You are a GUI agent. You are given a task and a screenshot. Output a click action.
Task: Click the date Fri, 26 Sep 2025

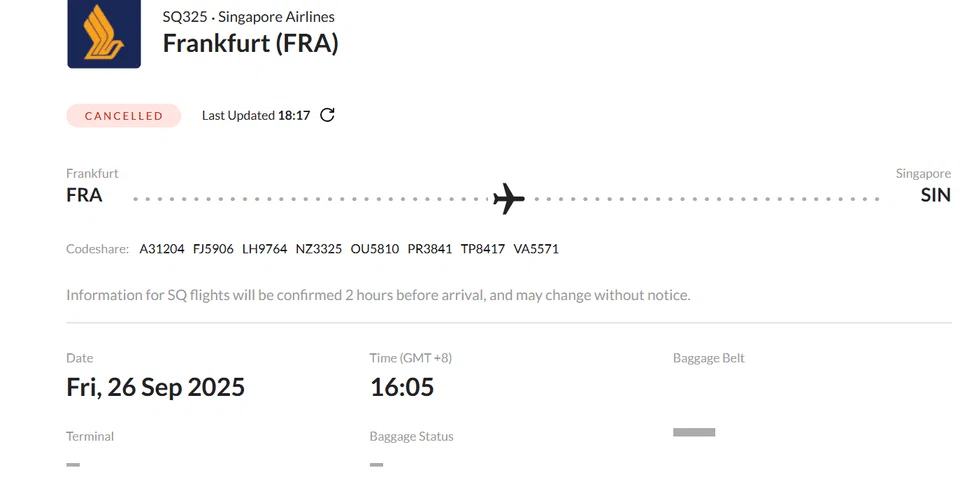click(x=155, y=387)
